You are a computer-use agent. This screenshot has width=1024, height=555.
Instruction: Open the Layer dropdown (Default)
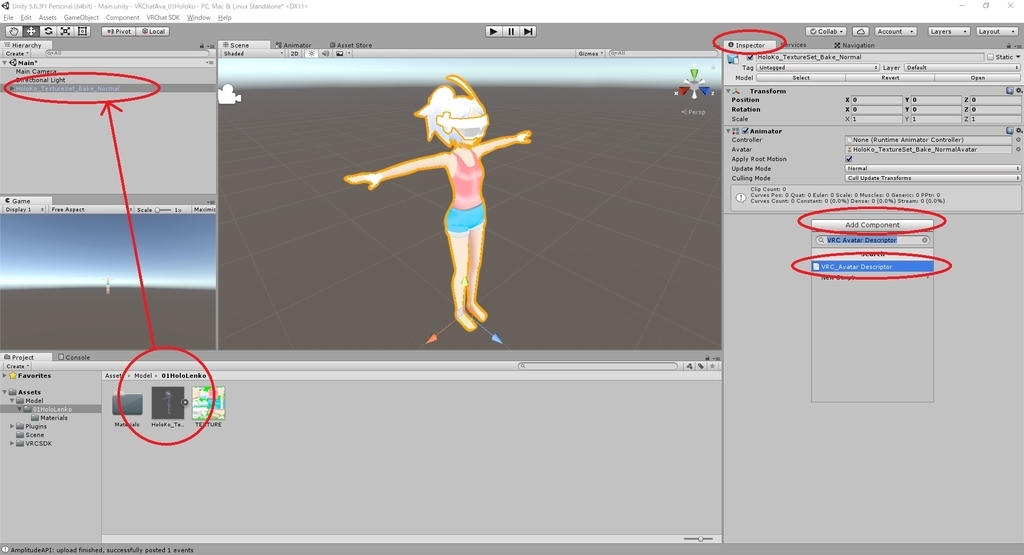click(x=962, y=67)
